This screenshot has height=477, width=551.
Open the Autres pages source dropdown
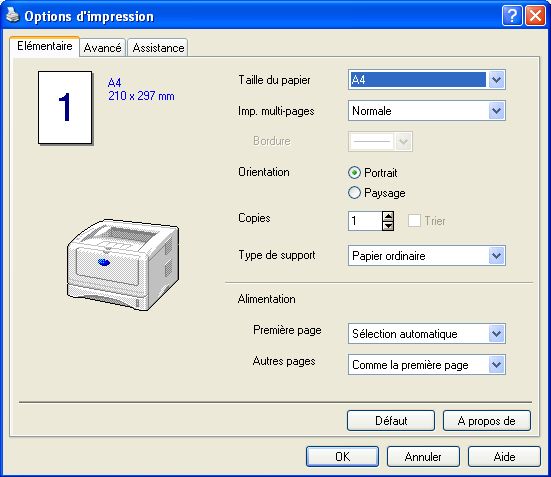tap(427, 365)
